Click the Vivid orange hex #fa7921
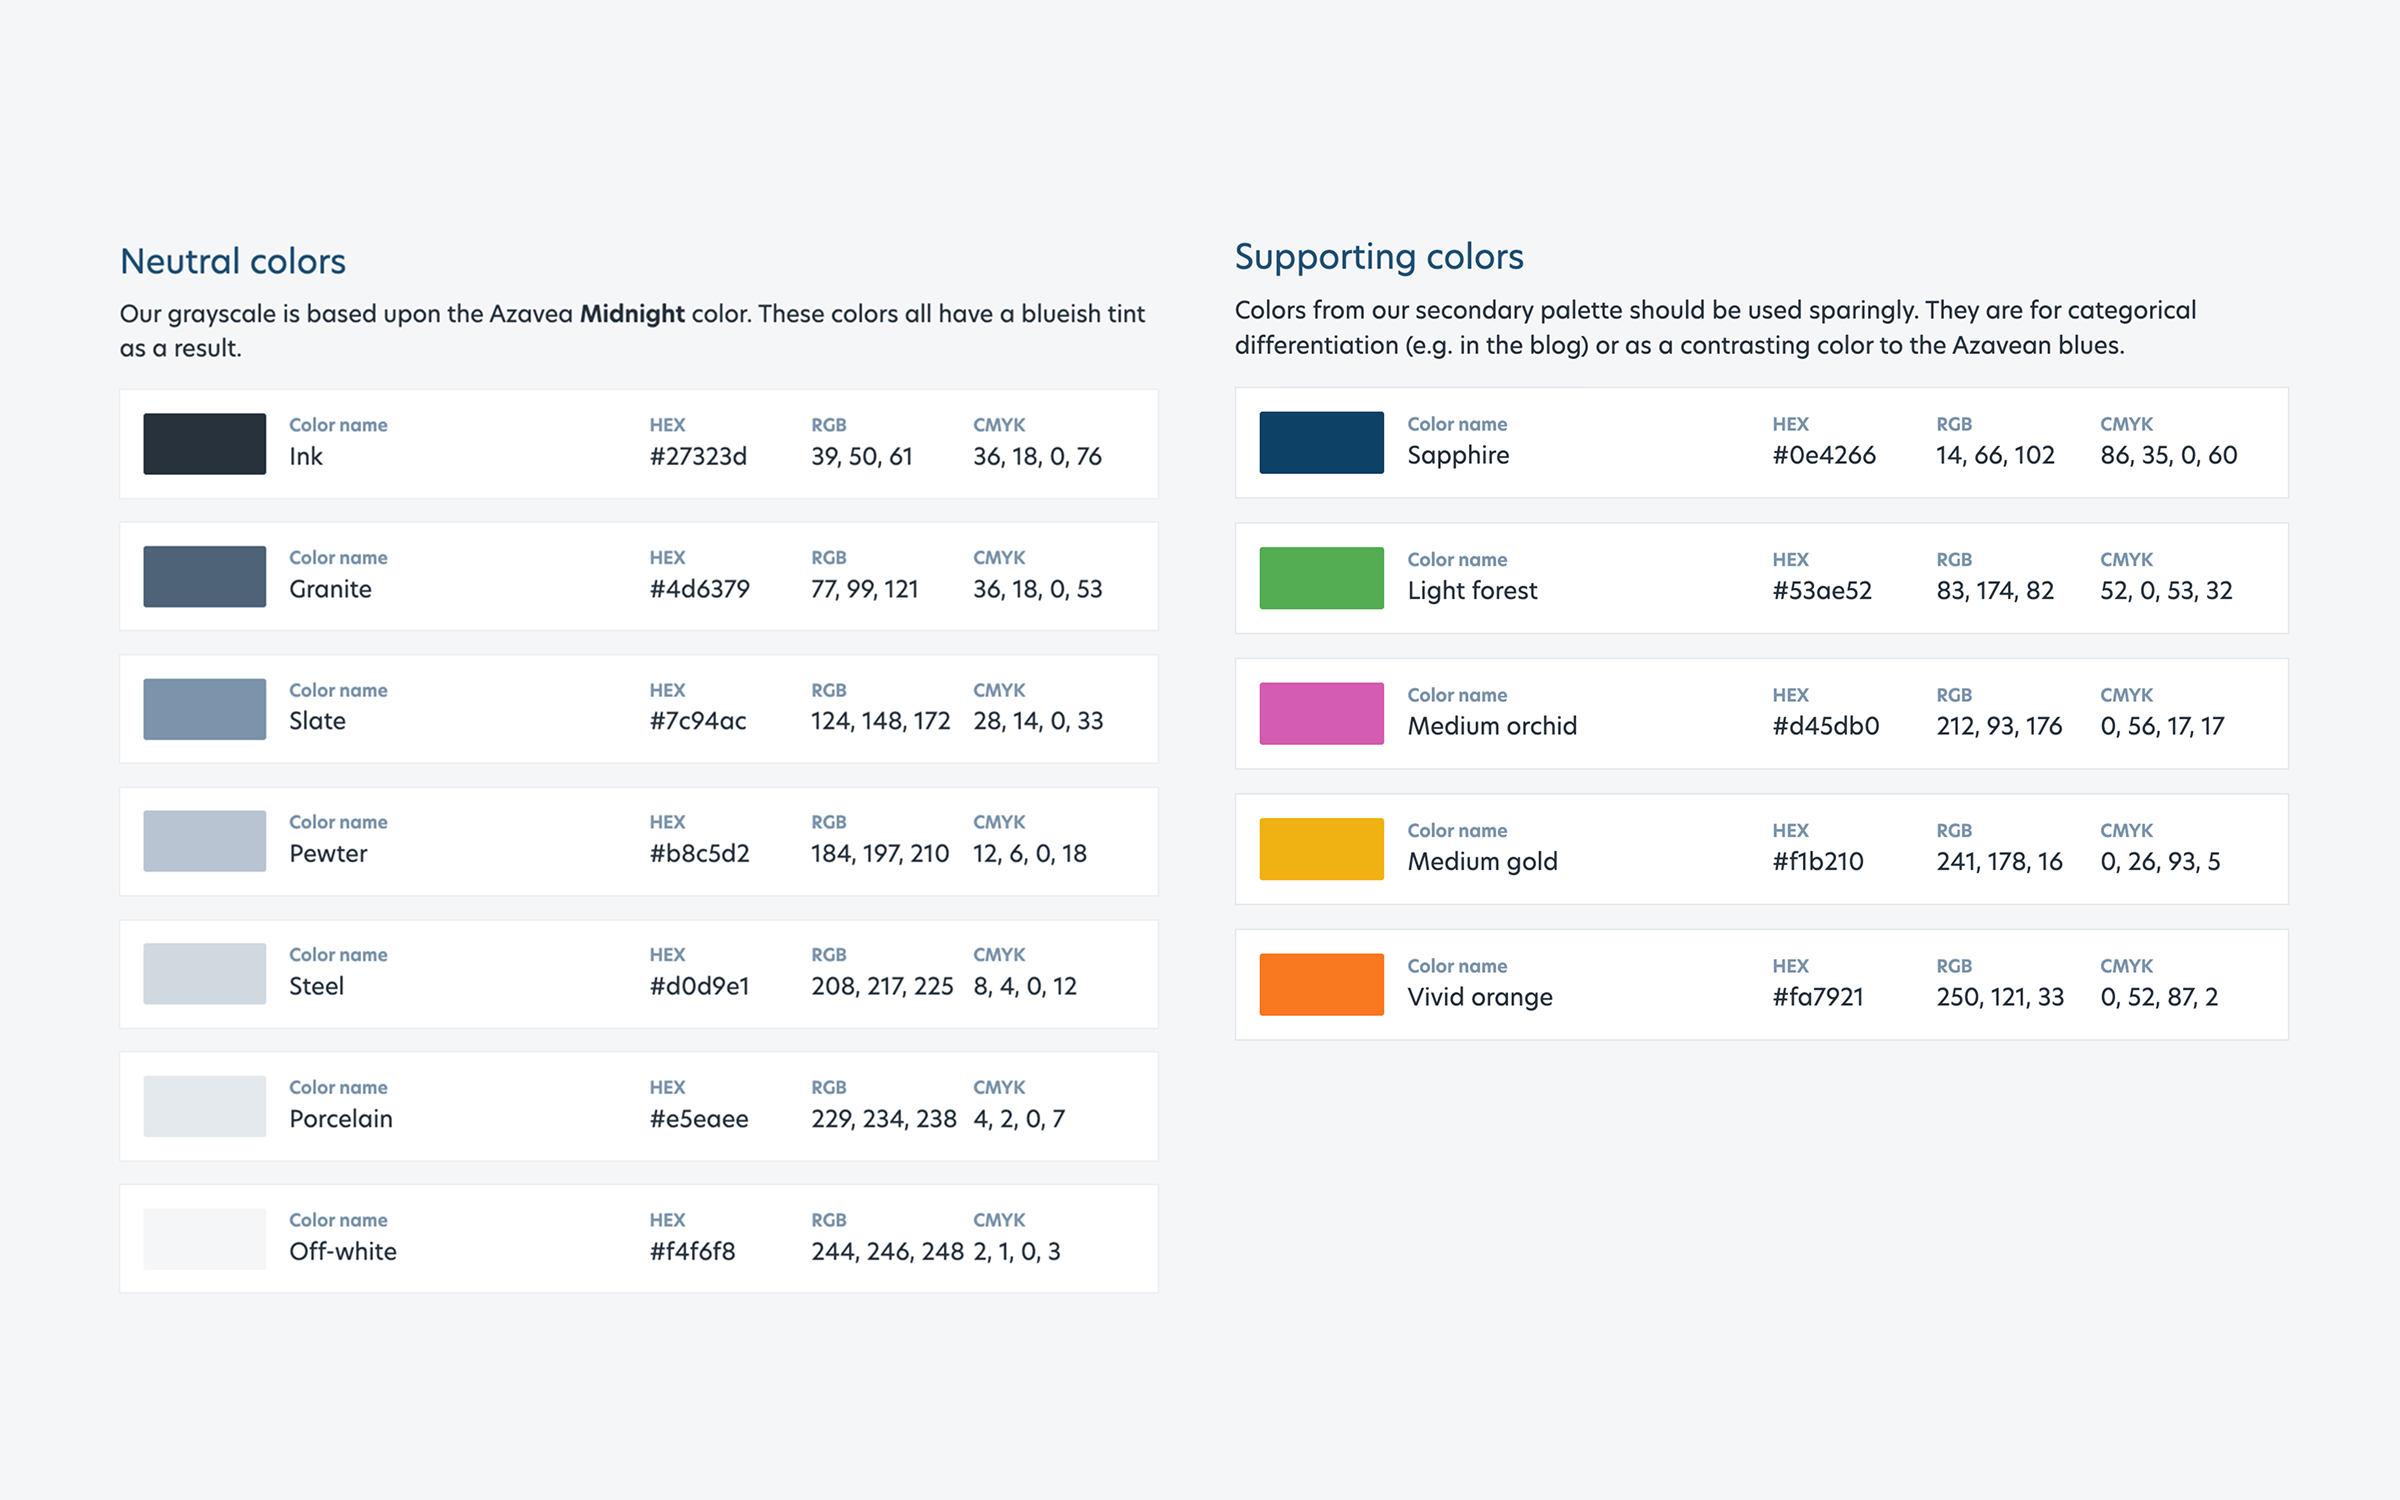2400x1500 pixels. (1818, 997)
